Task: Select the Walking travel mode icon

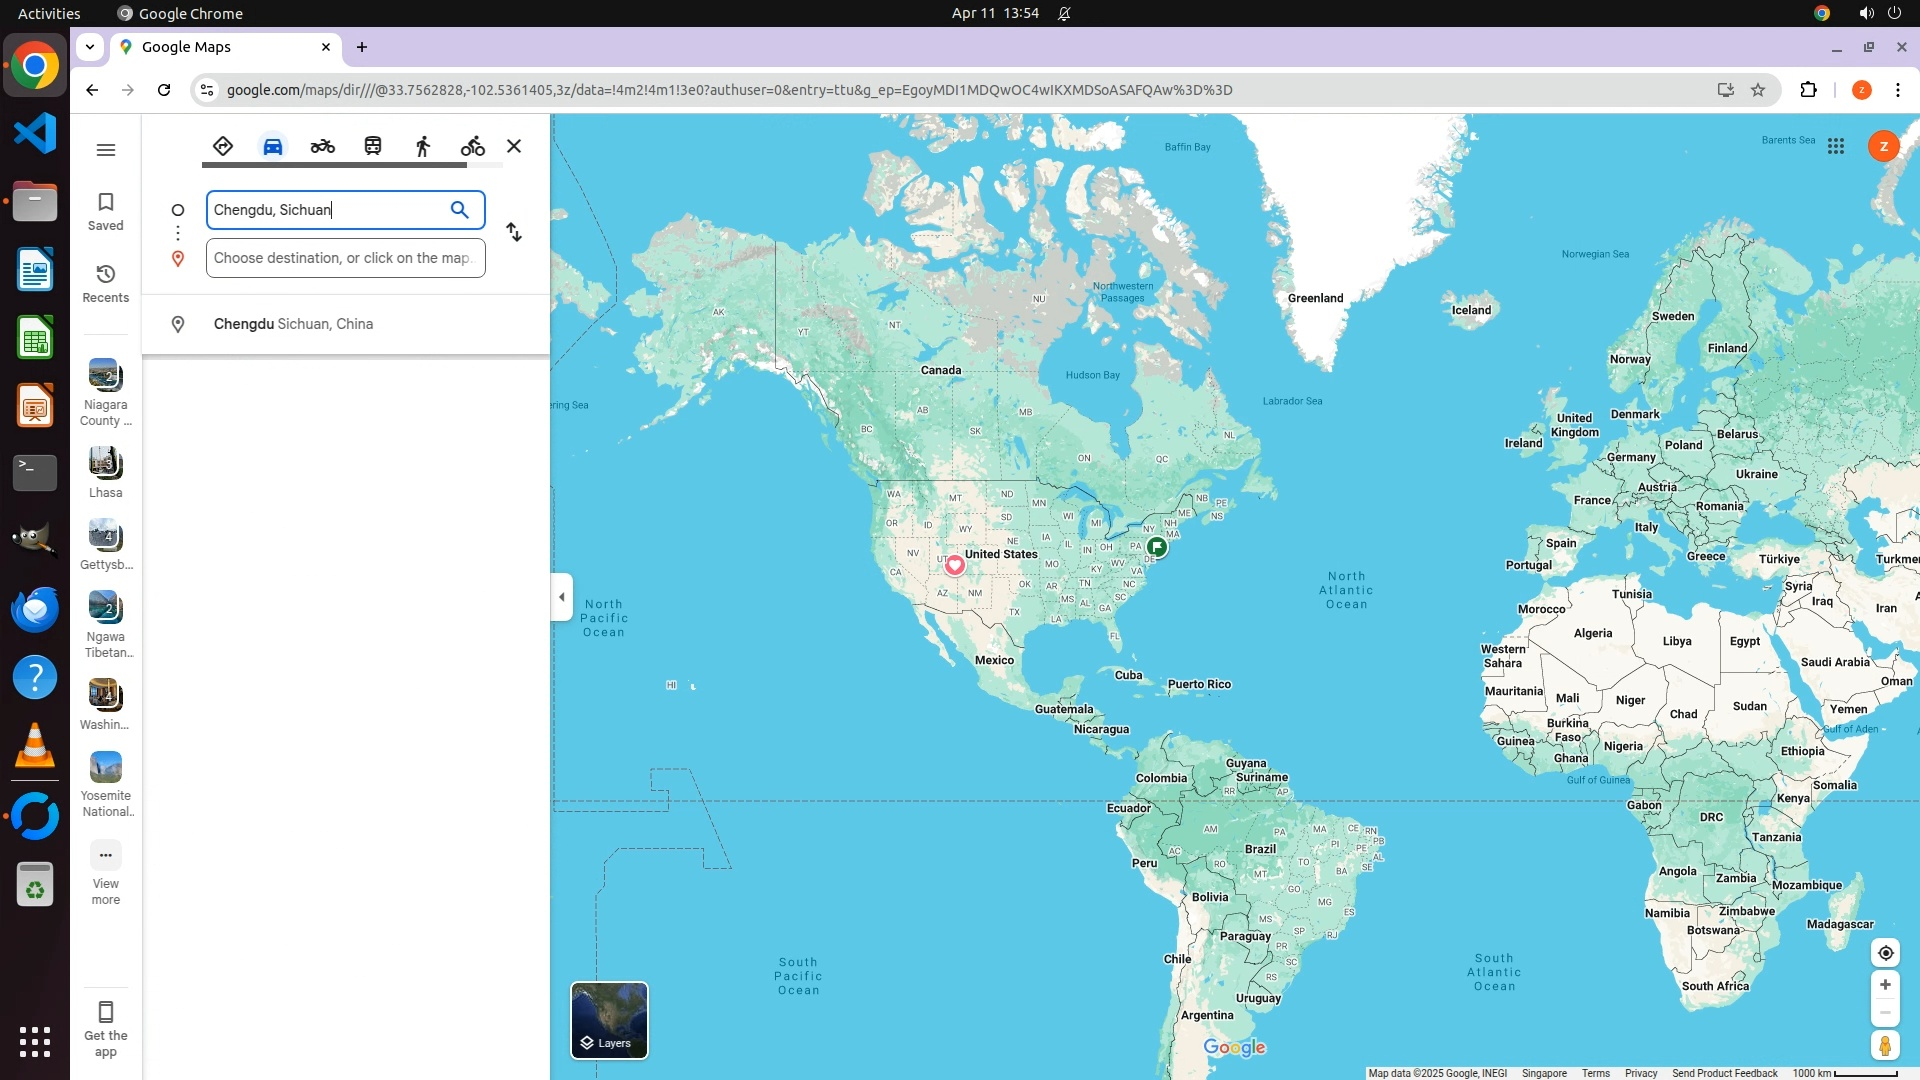Action: coord(423,146)
